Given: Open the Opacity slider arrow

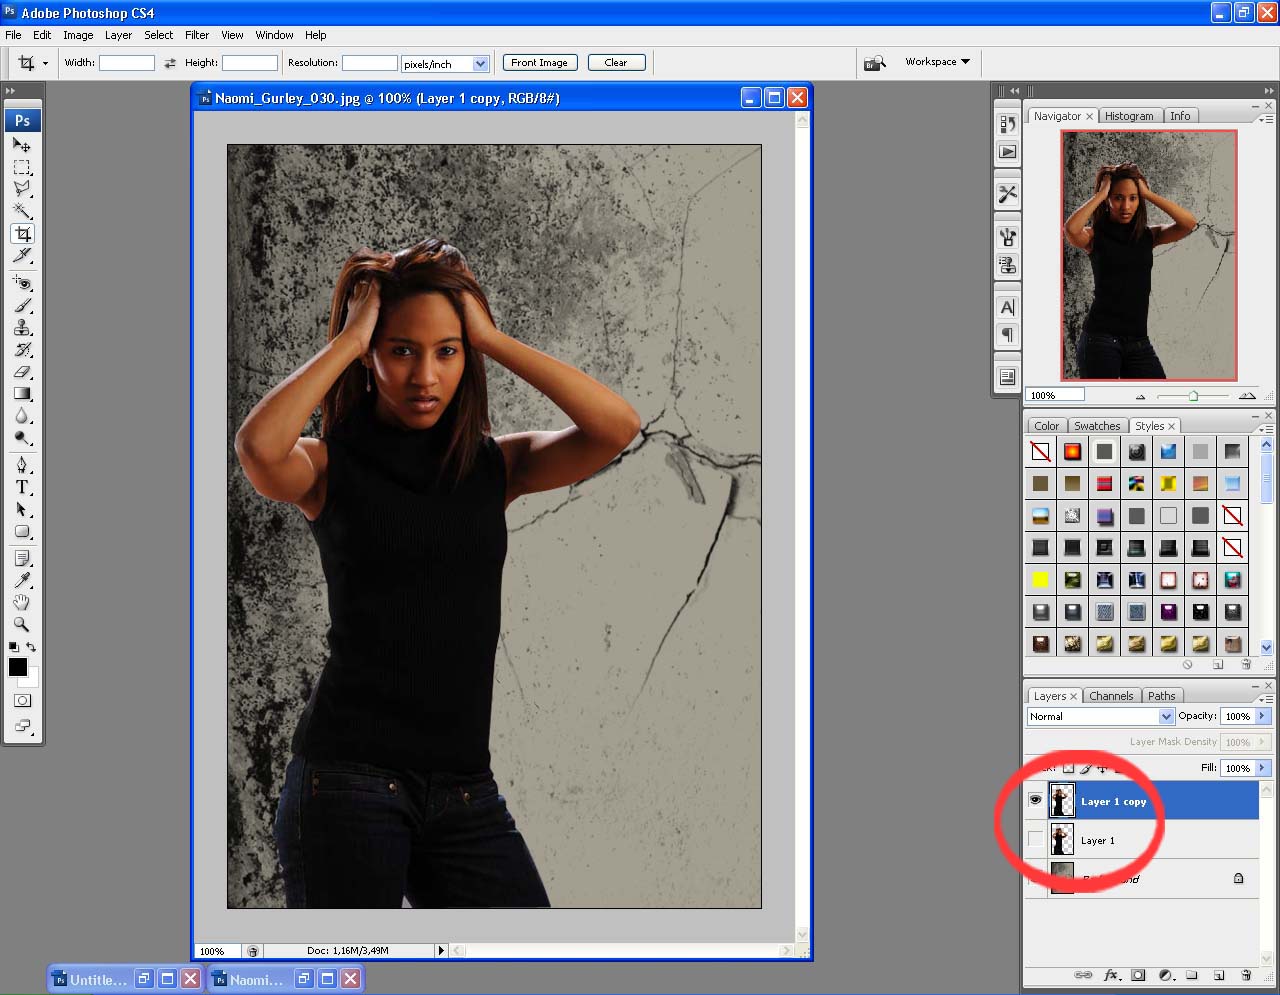Looking at the screenshot, I should 1263,716.
